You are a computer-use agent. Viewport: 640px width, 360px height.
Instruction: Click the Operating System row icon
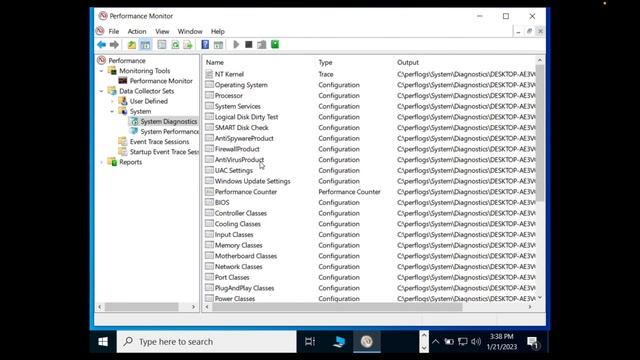(x=209, y=84)
